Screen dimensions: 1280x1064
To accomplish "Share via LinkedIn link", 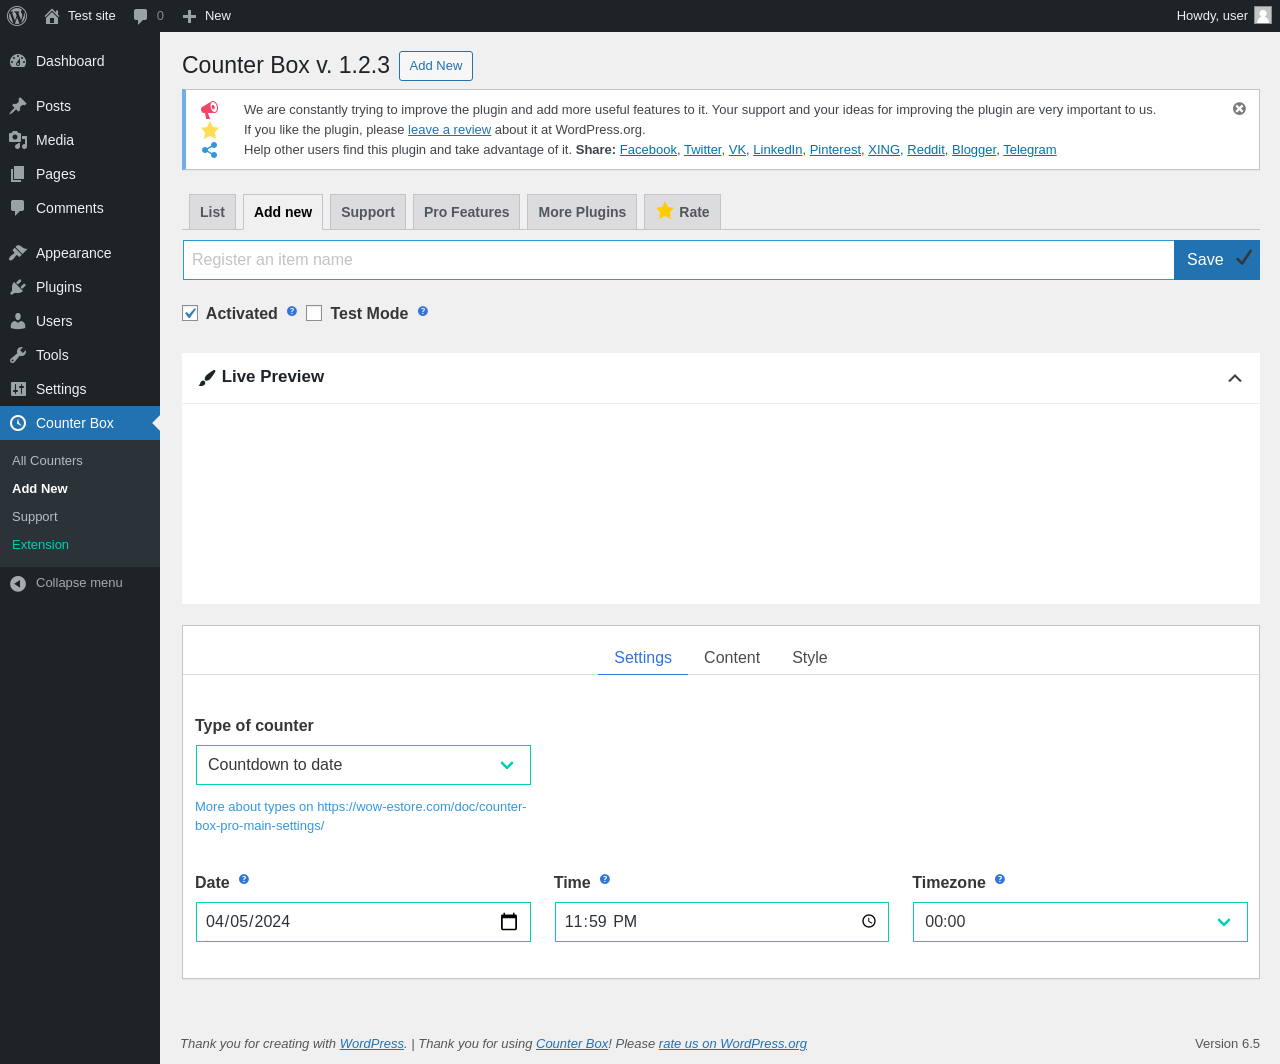I will (778, 150).
